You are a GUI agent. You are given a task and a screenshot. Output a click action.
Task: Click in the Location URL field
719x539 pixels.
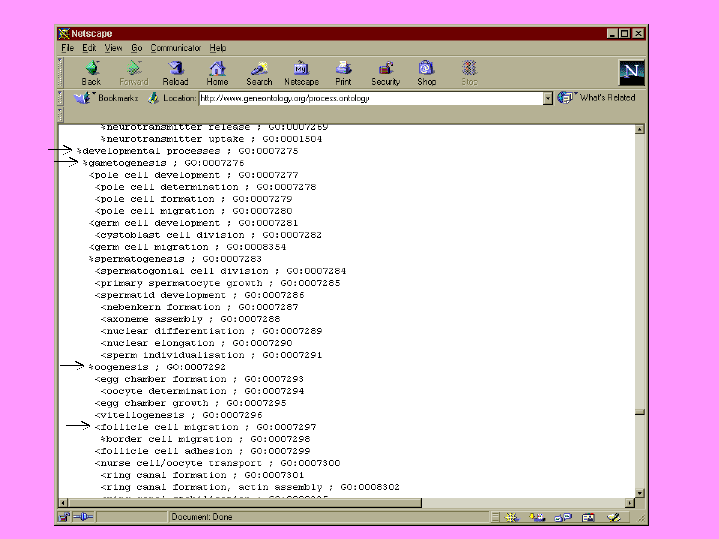[x=370, y=98]
